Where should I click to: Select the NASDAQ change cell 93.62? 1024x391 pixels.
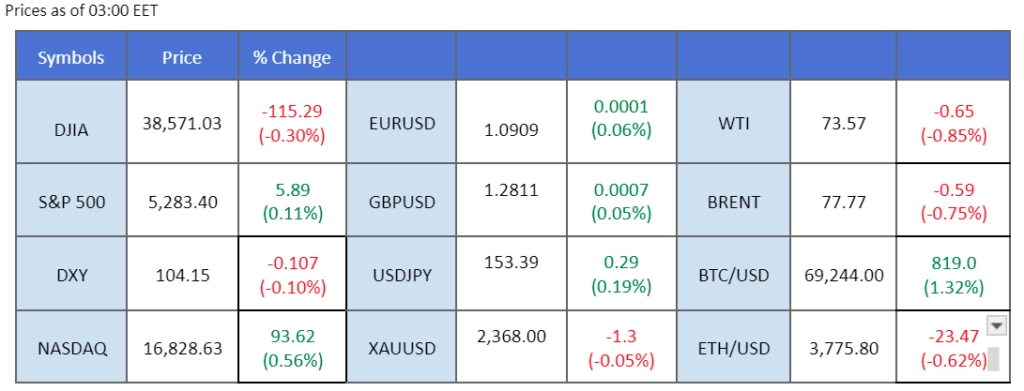click(x=292, y=347)
